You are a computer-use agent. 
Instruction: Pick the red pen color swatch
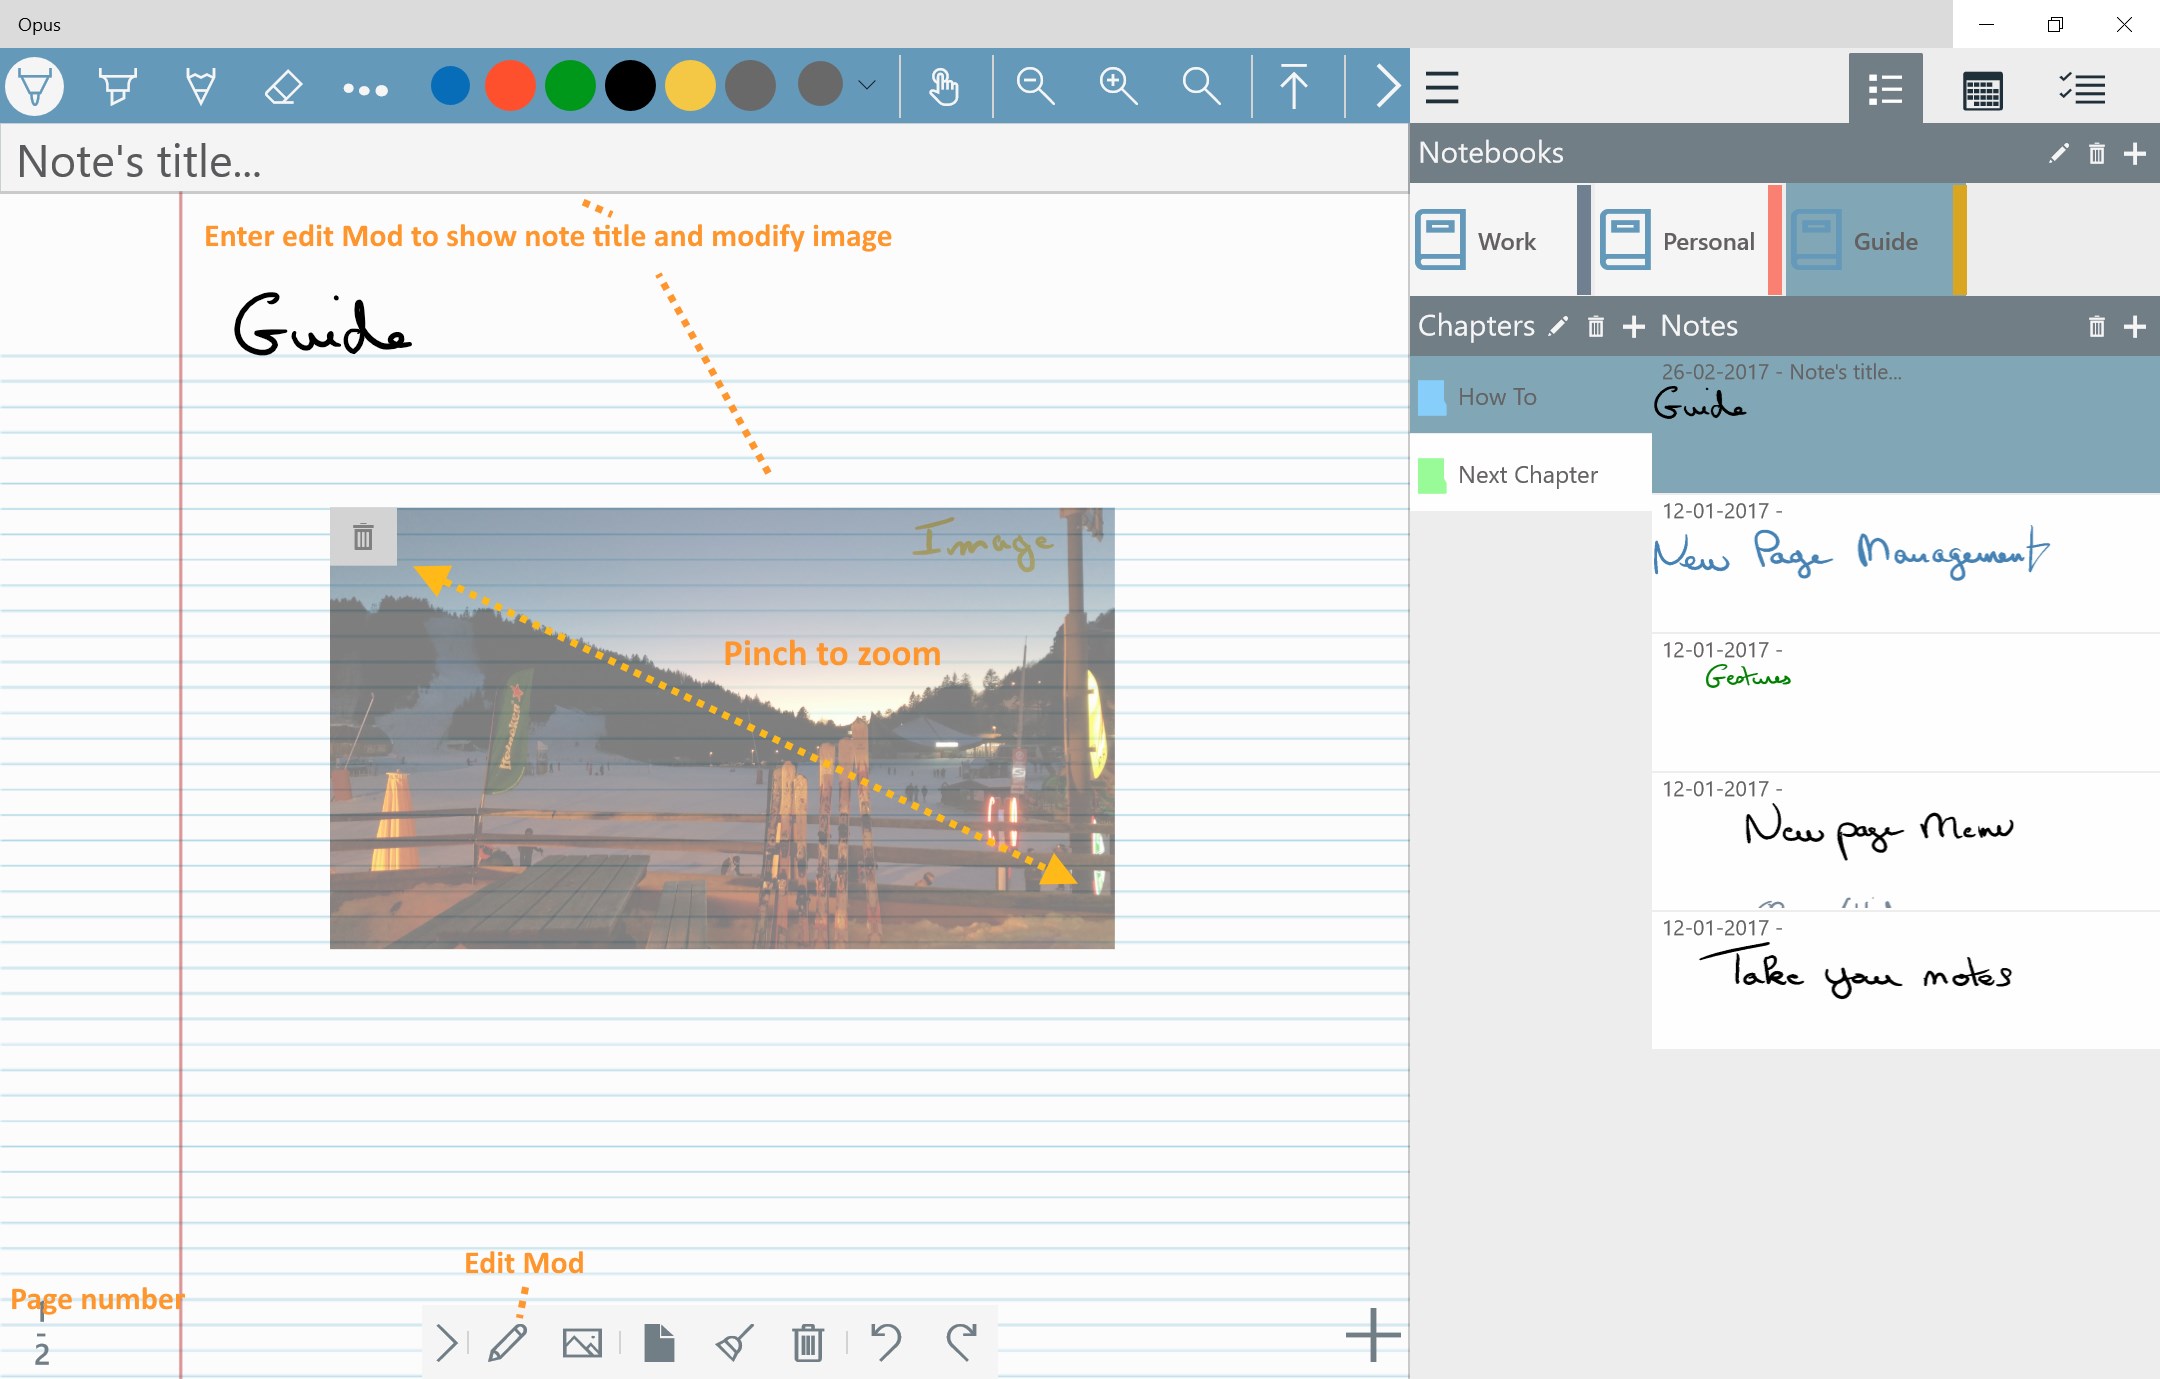tap(510, 87)
